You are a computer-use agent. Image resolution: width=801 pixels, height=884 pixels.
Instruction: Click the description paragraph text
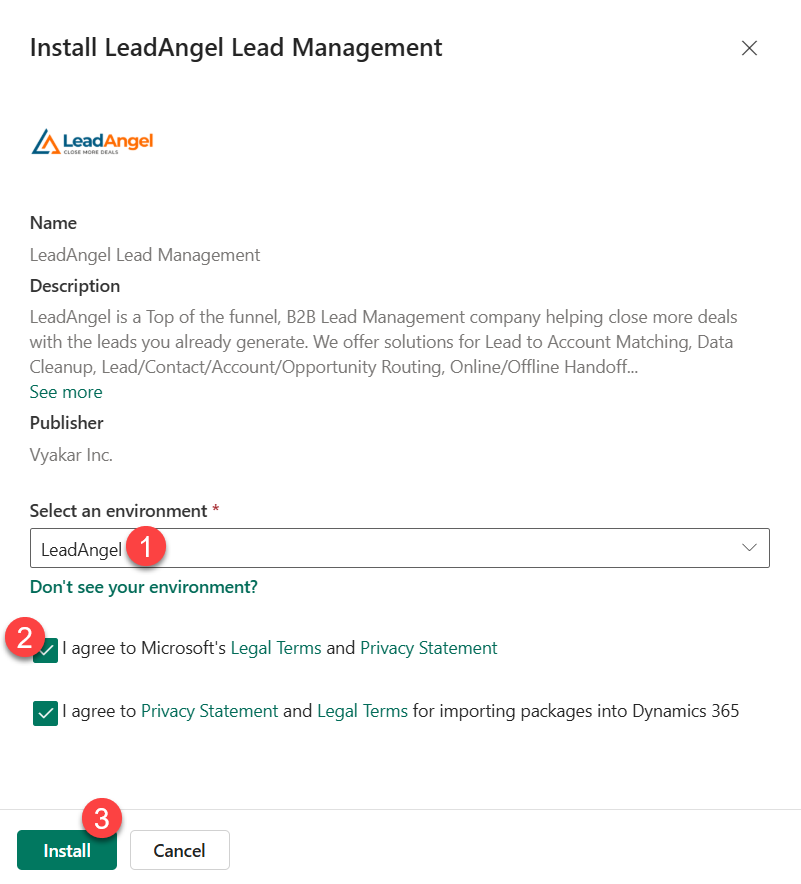383,342
